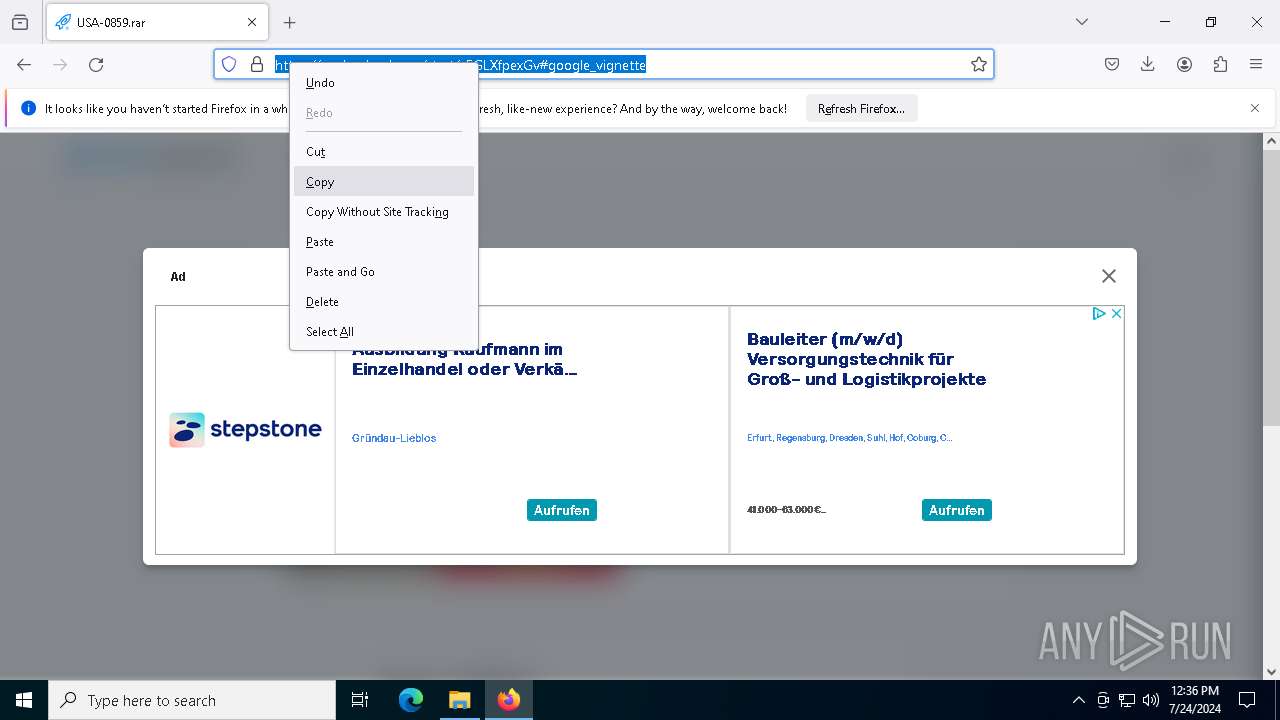Choose Paste in context menu
This screenshot has width=1280, height=720.
(384, 242)
